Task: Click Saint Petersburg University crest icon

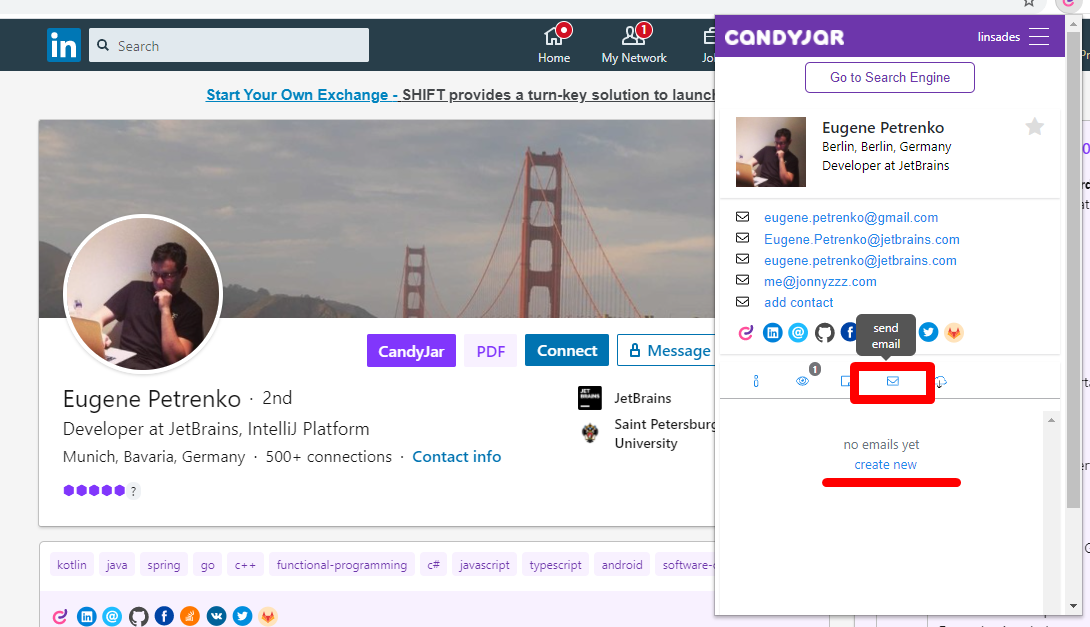Action: click(x=589, y=433)
